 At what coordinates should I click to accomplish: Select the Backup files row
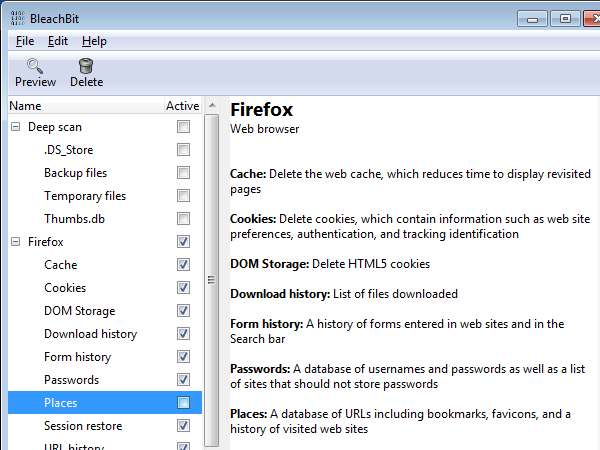(x=105, y=173)
